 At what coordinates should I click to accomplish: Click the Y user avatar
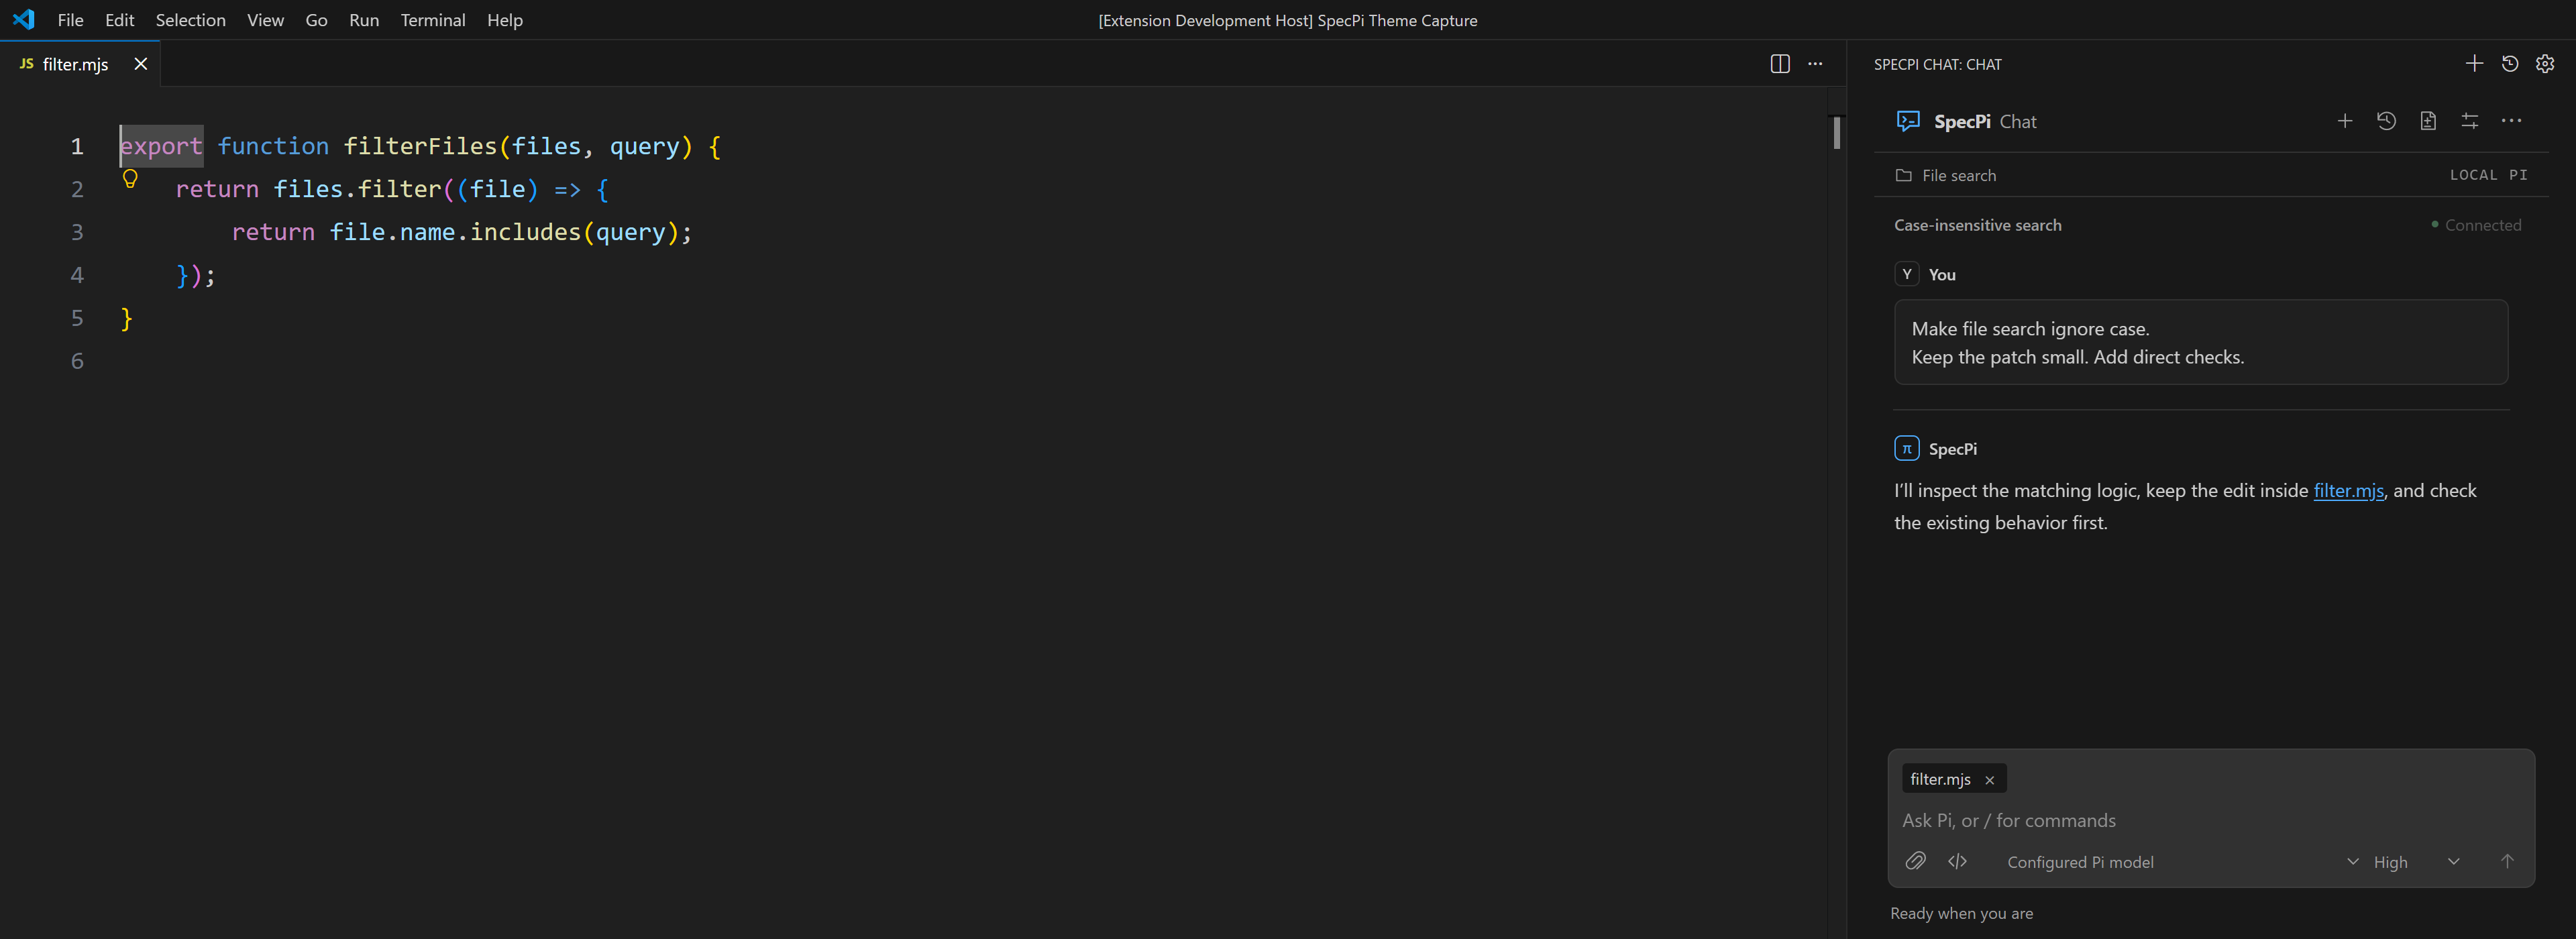(1906, 274)
